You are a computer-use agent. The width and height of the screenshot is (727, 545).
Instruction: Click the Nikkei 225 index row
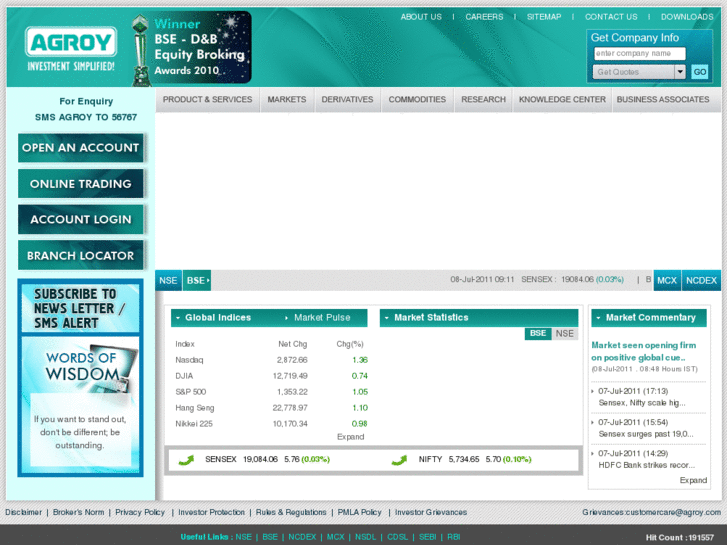point(271,424)
